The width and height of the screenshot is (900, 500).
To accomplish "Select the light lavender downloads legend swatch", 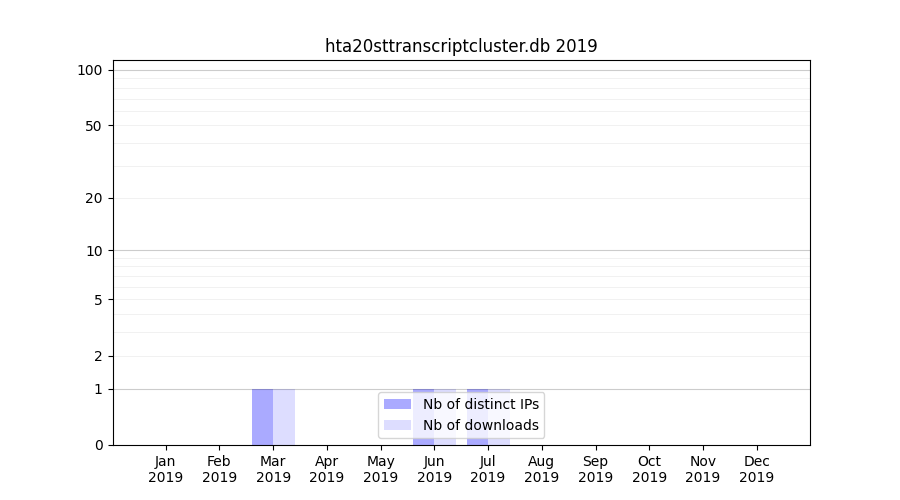I will click(397, 425).
